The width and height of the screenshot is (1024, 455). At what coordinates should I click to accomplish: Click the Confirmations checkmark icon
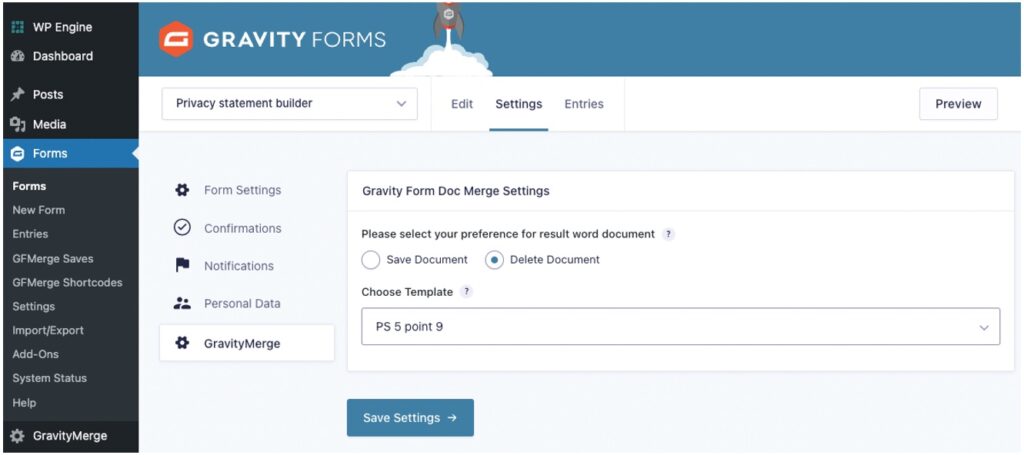click(182, 228)
